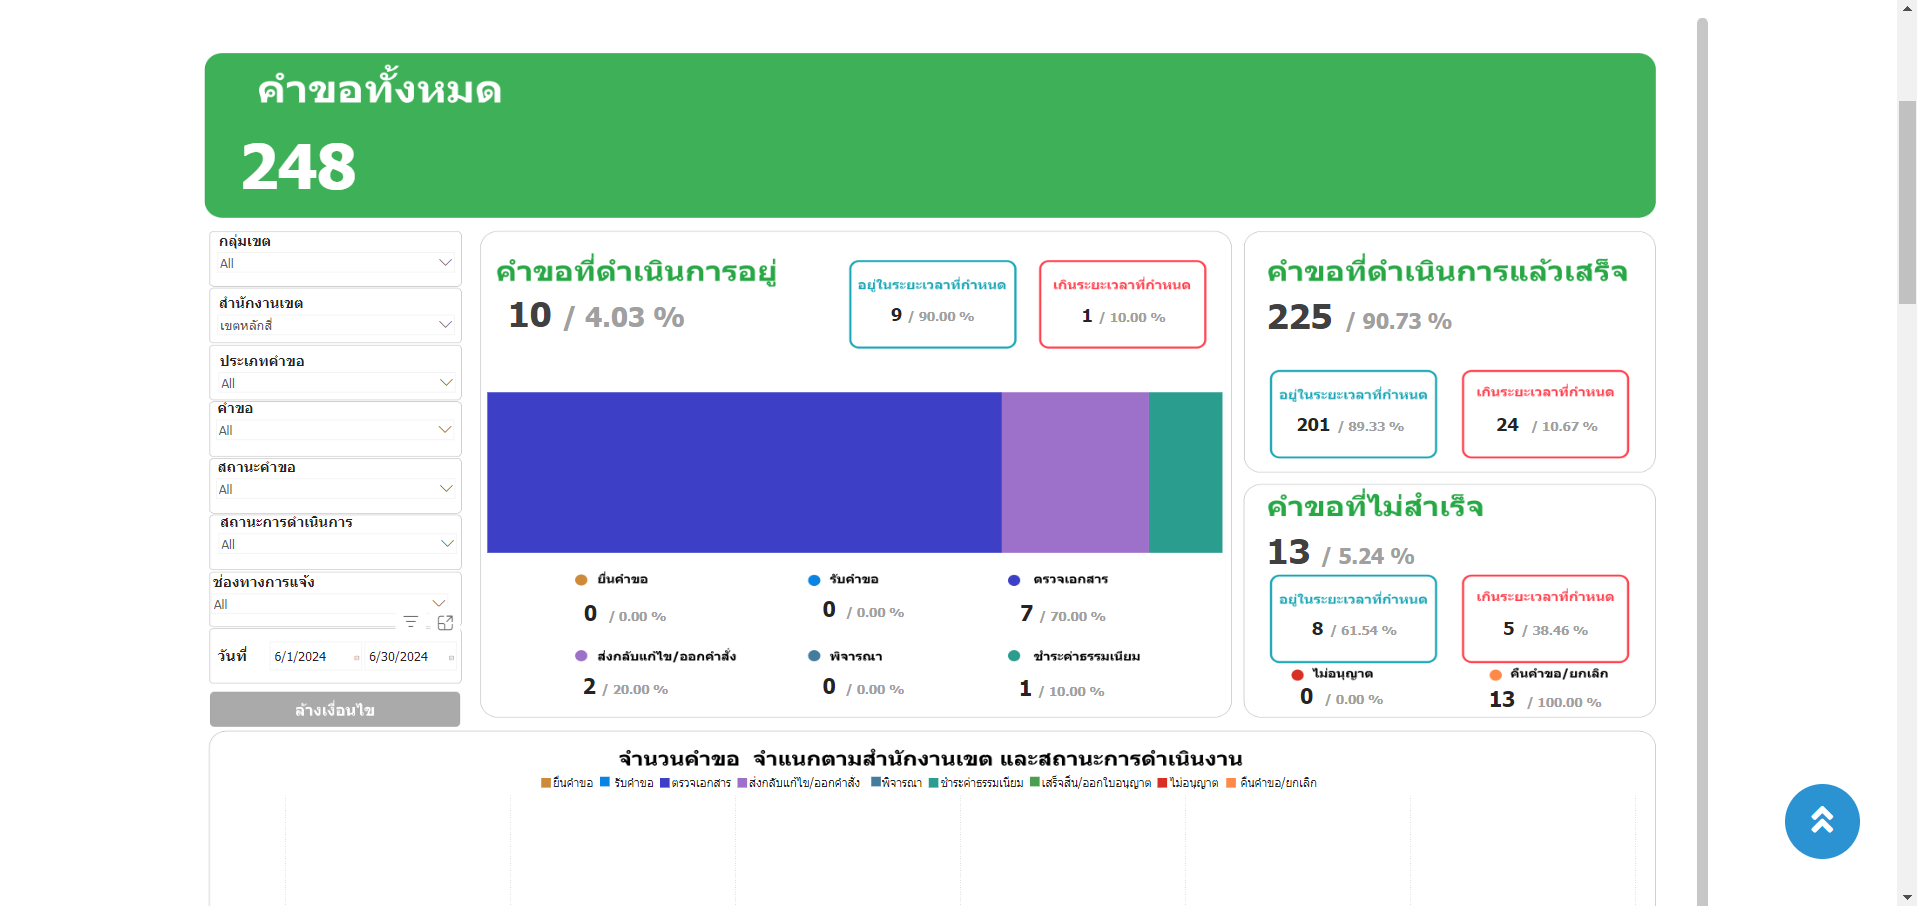The image size is (1917, 906).
Task: Click the คืนคำขอ/ยกเลิก orange legend dot
Action: pos(1495,675)
